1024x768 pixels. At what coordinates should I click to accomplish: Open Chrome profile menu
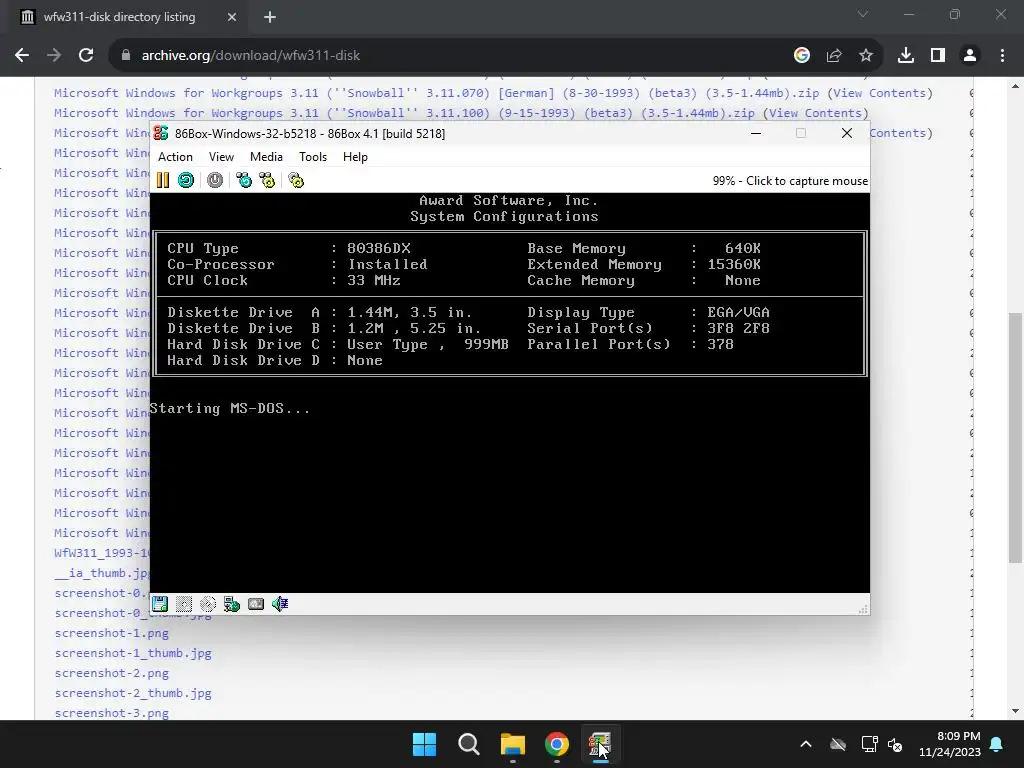point(970,56)
